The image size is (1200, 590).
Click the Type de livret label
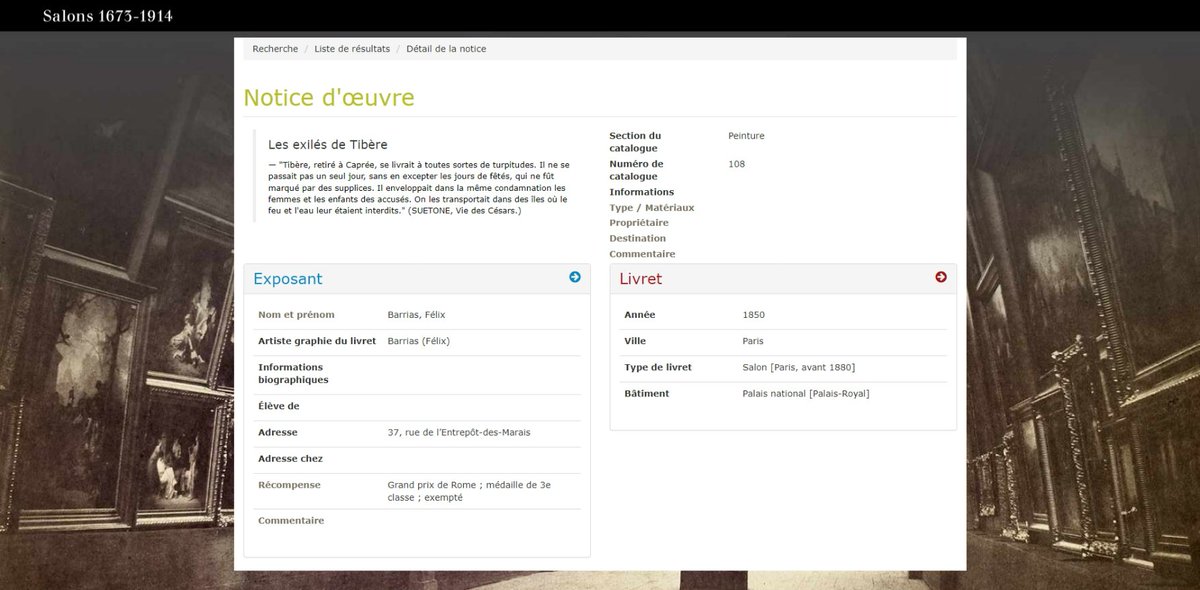click(658, 367)
